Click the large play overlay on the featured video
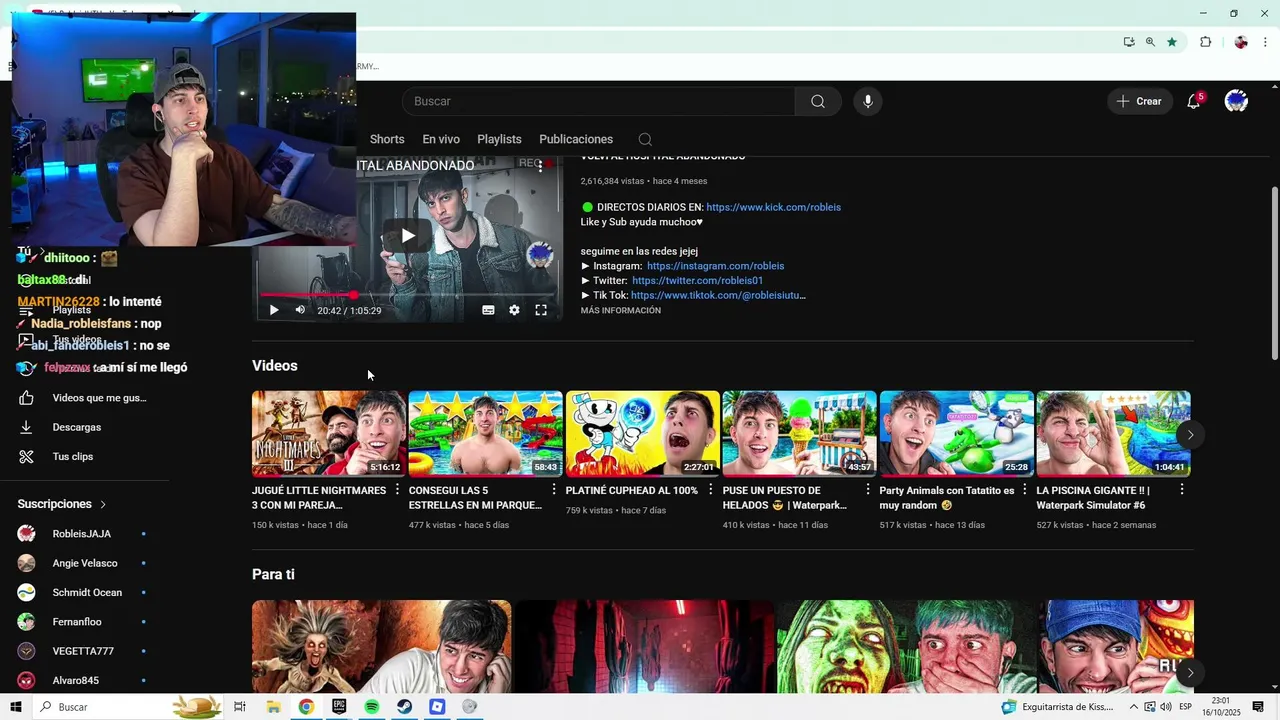1280x720 pixels. (x=408, y=236)
